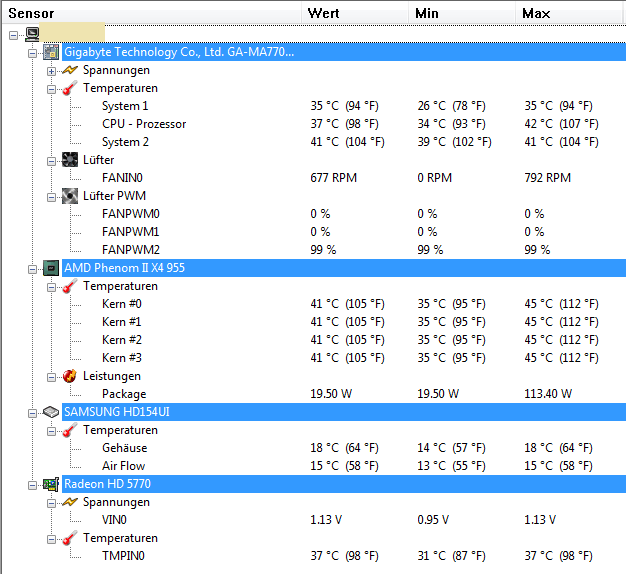Select the Kern #2 row
The height and width of the screenshot is (574, 626).
[363, 340]
